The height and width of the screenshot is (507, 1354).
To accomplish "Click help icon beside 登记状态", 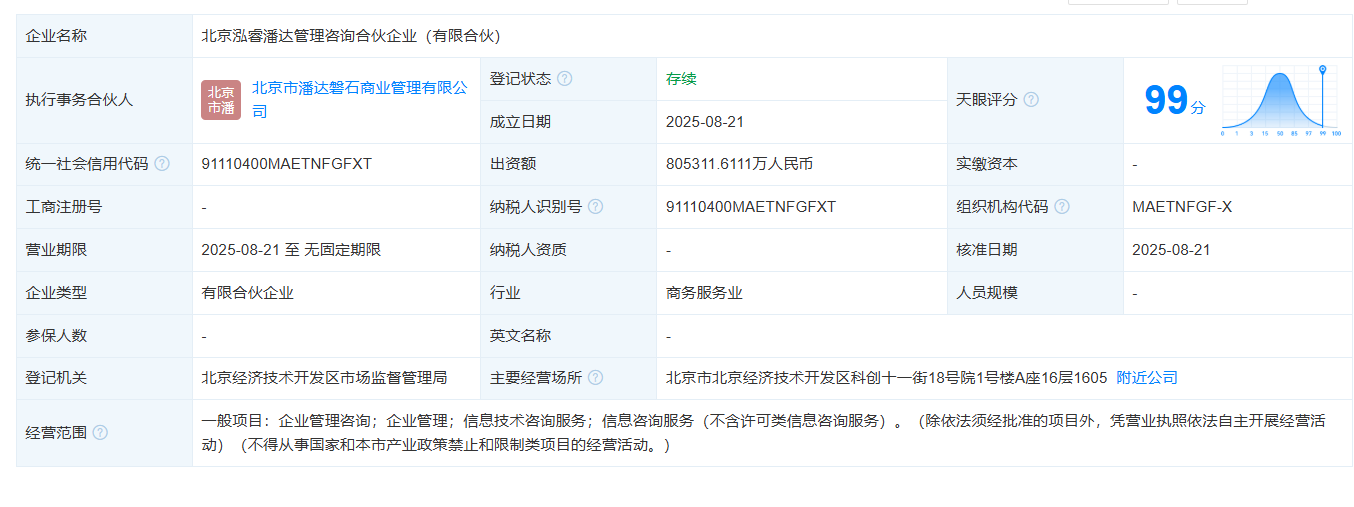I will pyautogui.click(x=565, y=79).
